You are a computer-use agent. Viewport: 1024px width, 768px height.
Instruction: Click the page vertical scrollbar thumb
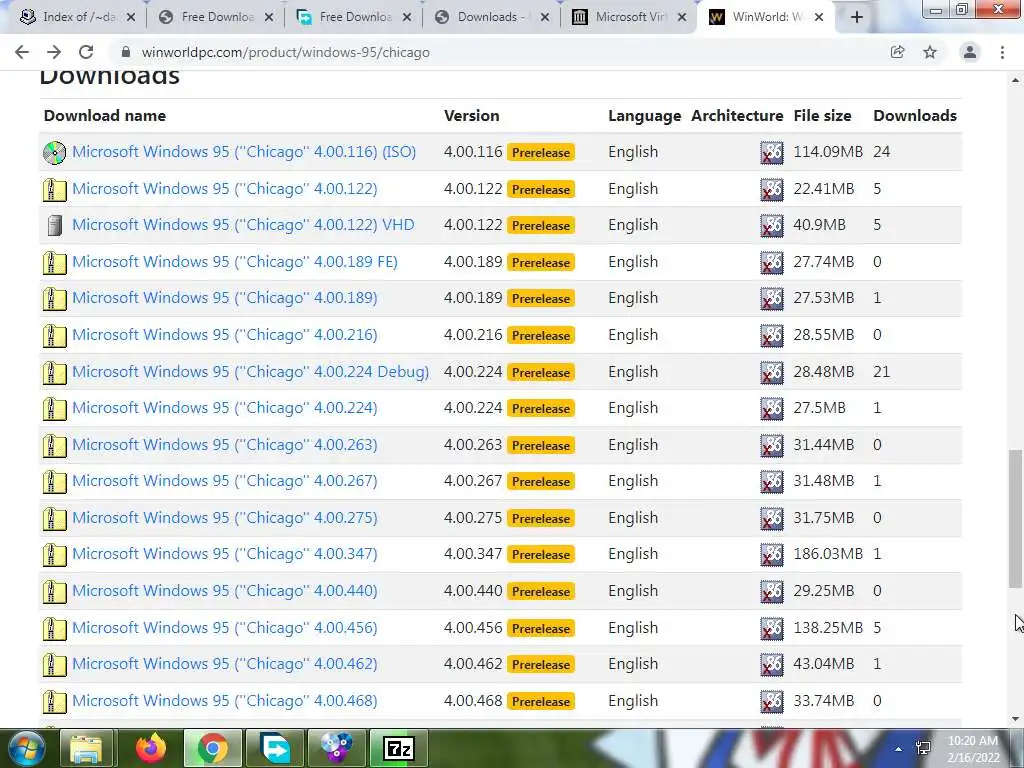1015,519
